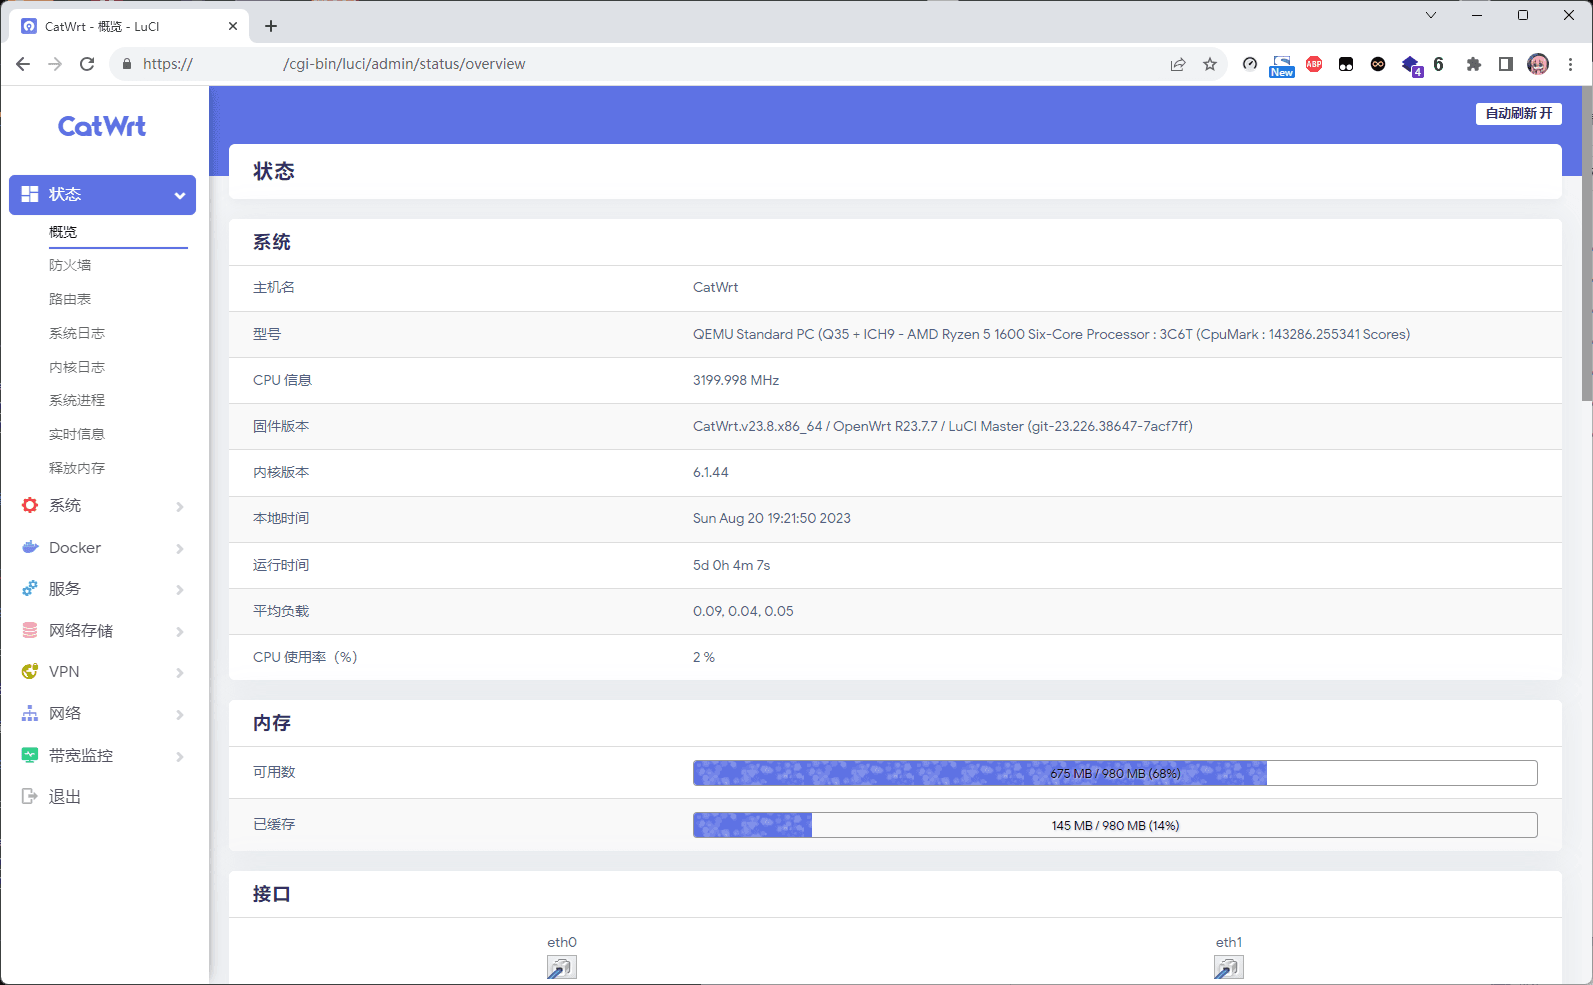Click 带宽监控 menu label
The height and width of the screenshot is (985, 1593).
click(81, 755)
